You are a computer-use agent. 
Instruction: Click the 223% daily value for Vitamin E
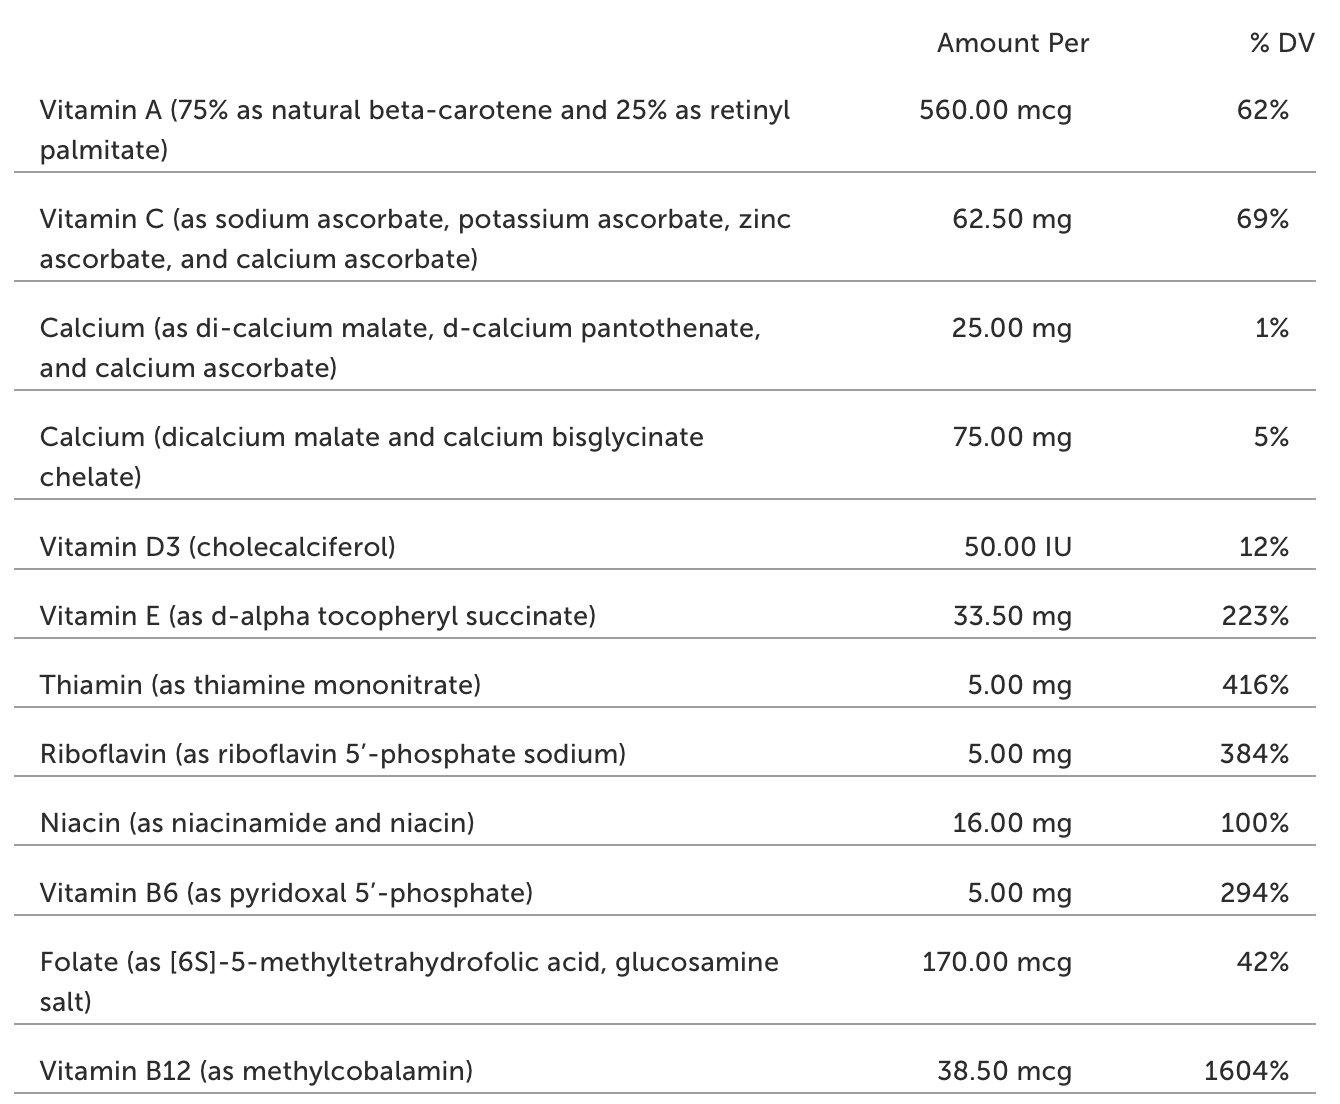tap(1255, 615)
